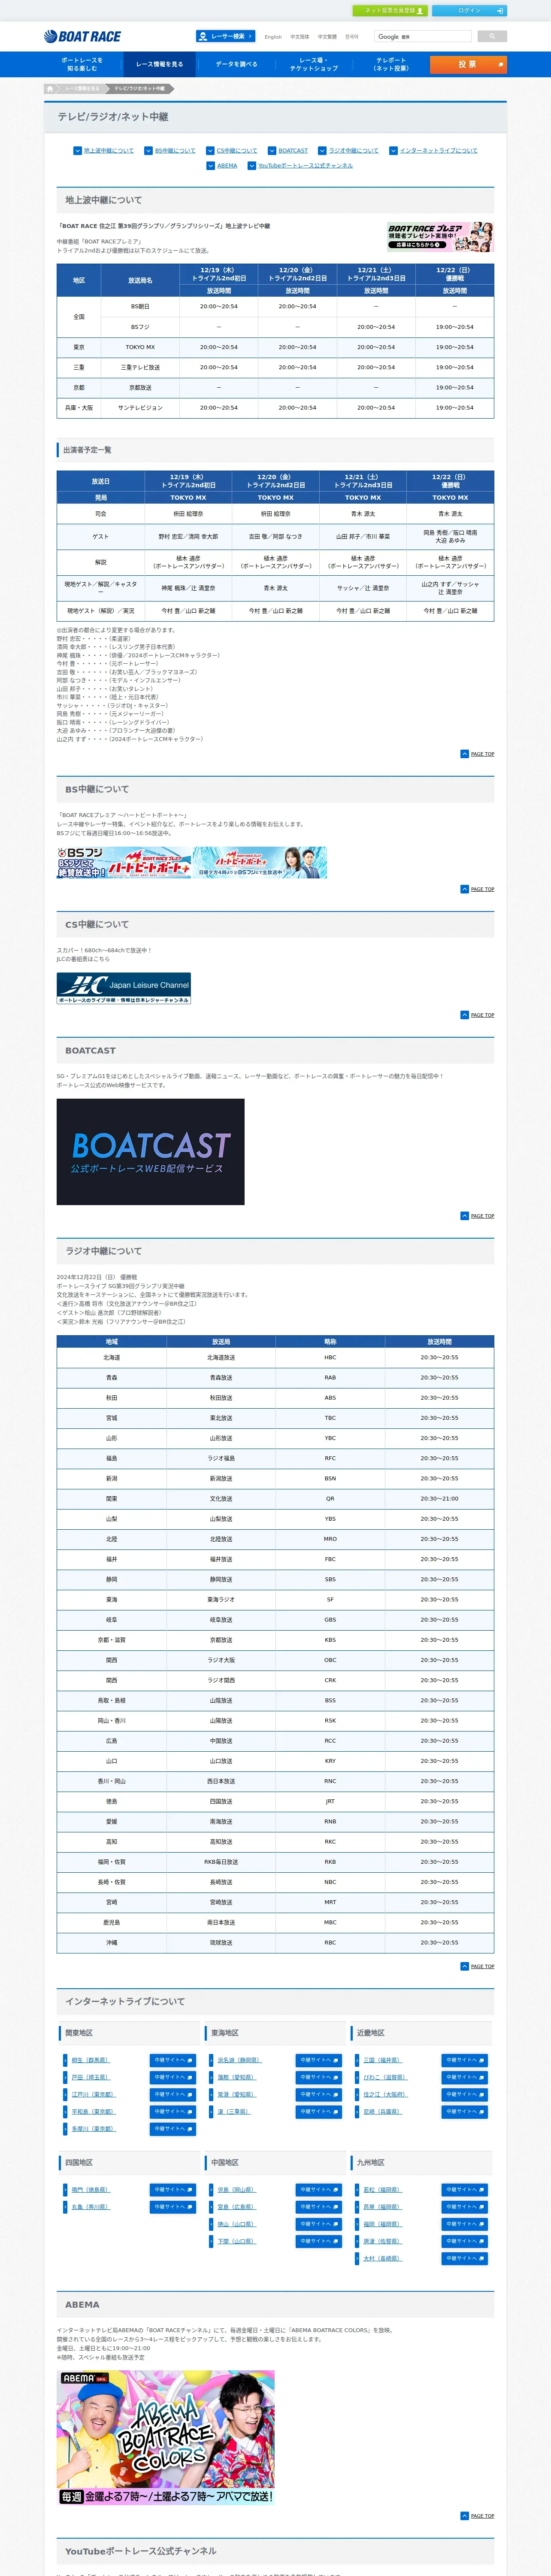551x2576 pixels.
Task: Open 津(三重県) venue link
Action: tap(234, 2111)
